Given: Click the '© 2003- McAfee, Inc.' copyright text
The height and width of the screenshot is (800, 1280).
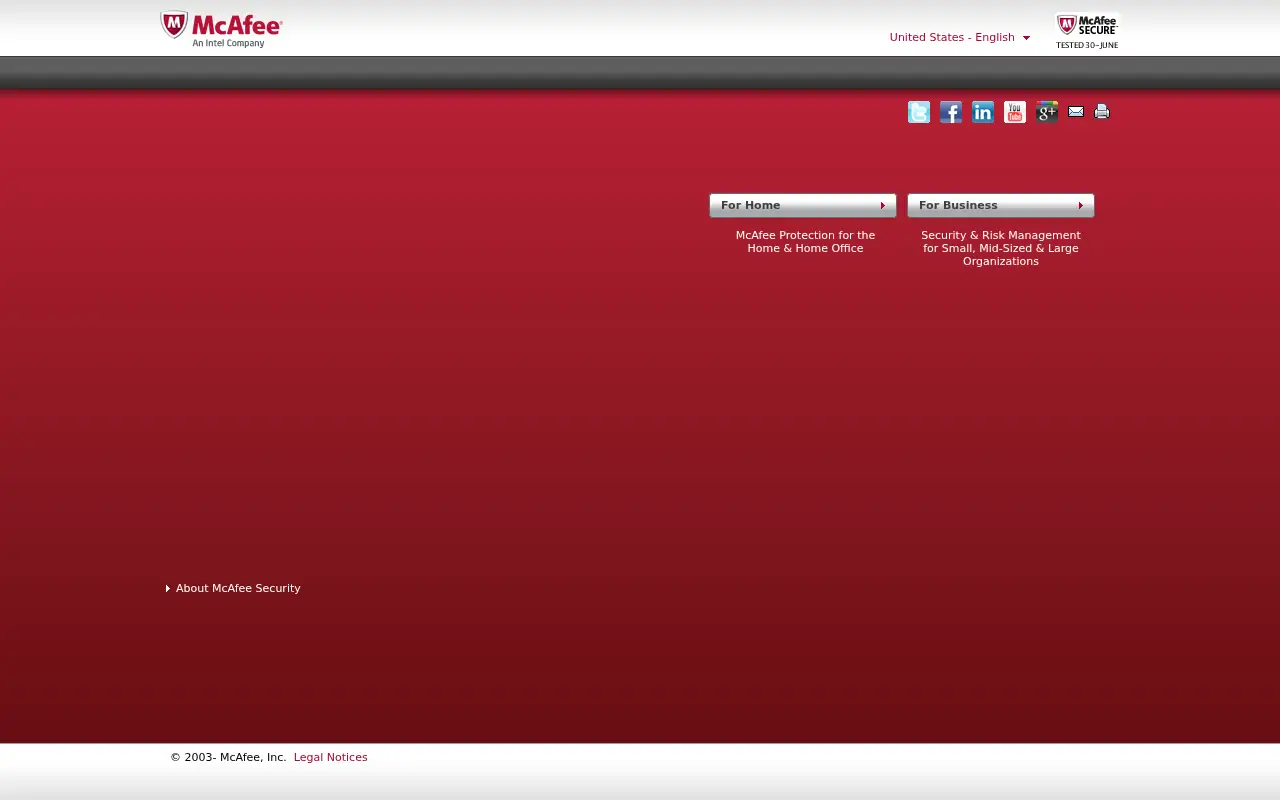Looking at the screenshot, I should (228, 757).
